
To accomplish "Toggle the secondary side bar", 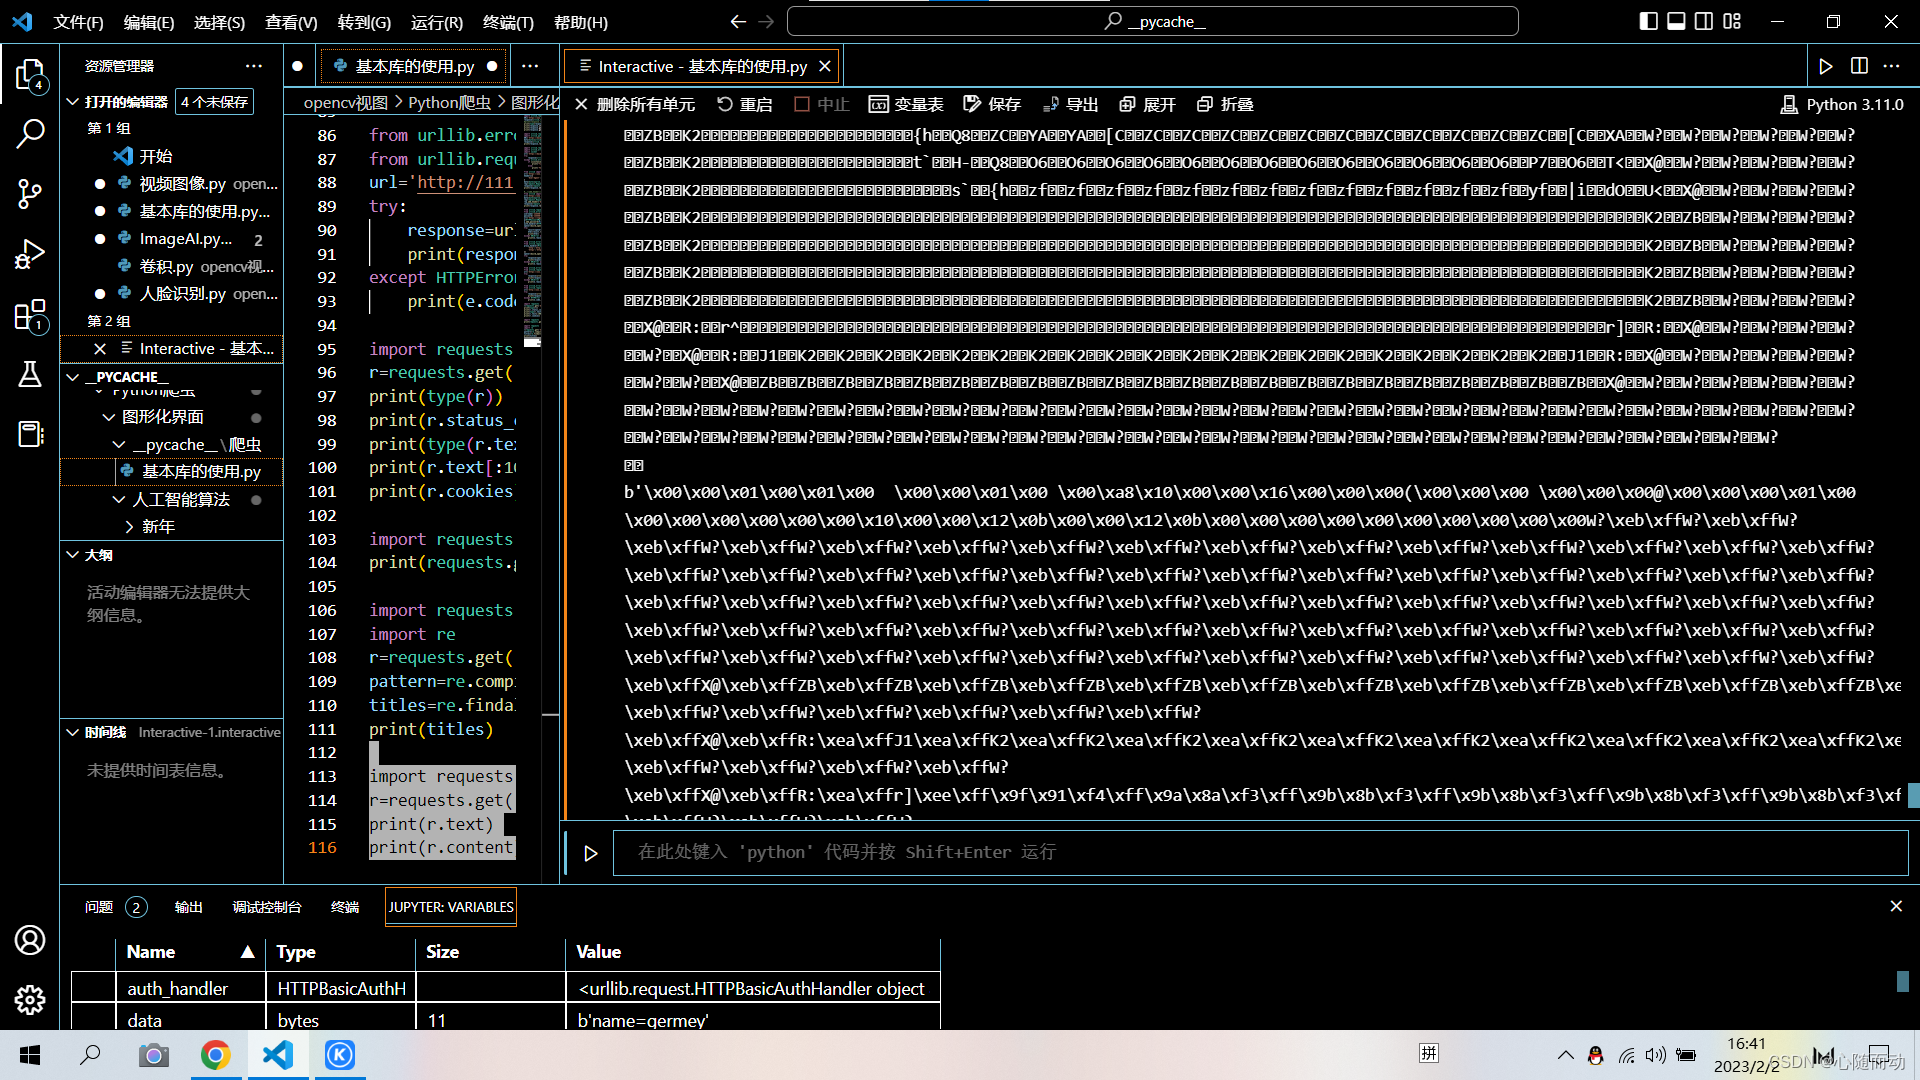I will [x=1704, y=21].
